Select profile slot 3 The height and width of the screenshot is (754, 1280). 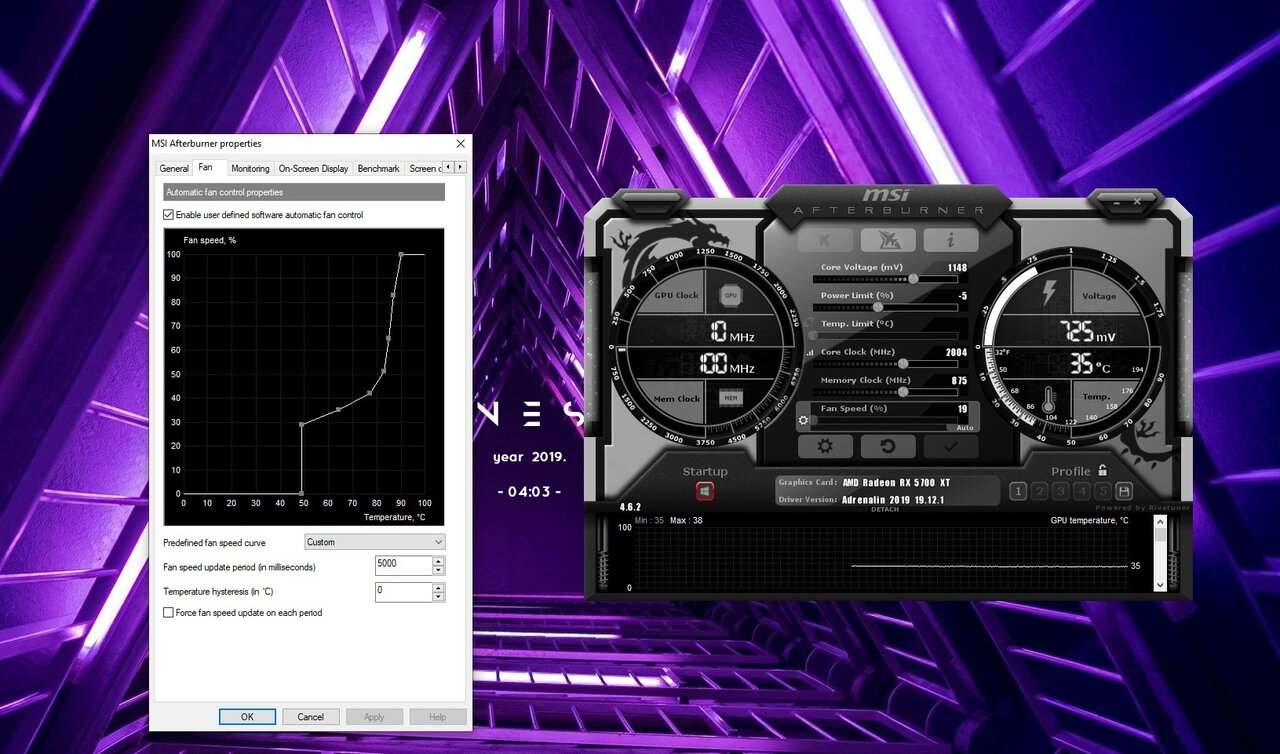[1060, 491]
